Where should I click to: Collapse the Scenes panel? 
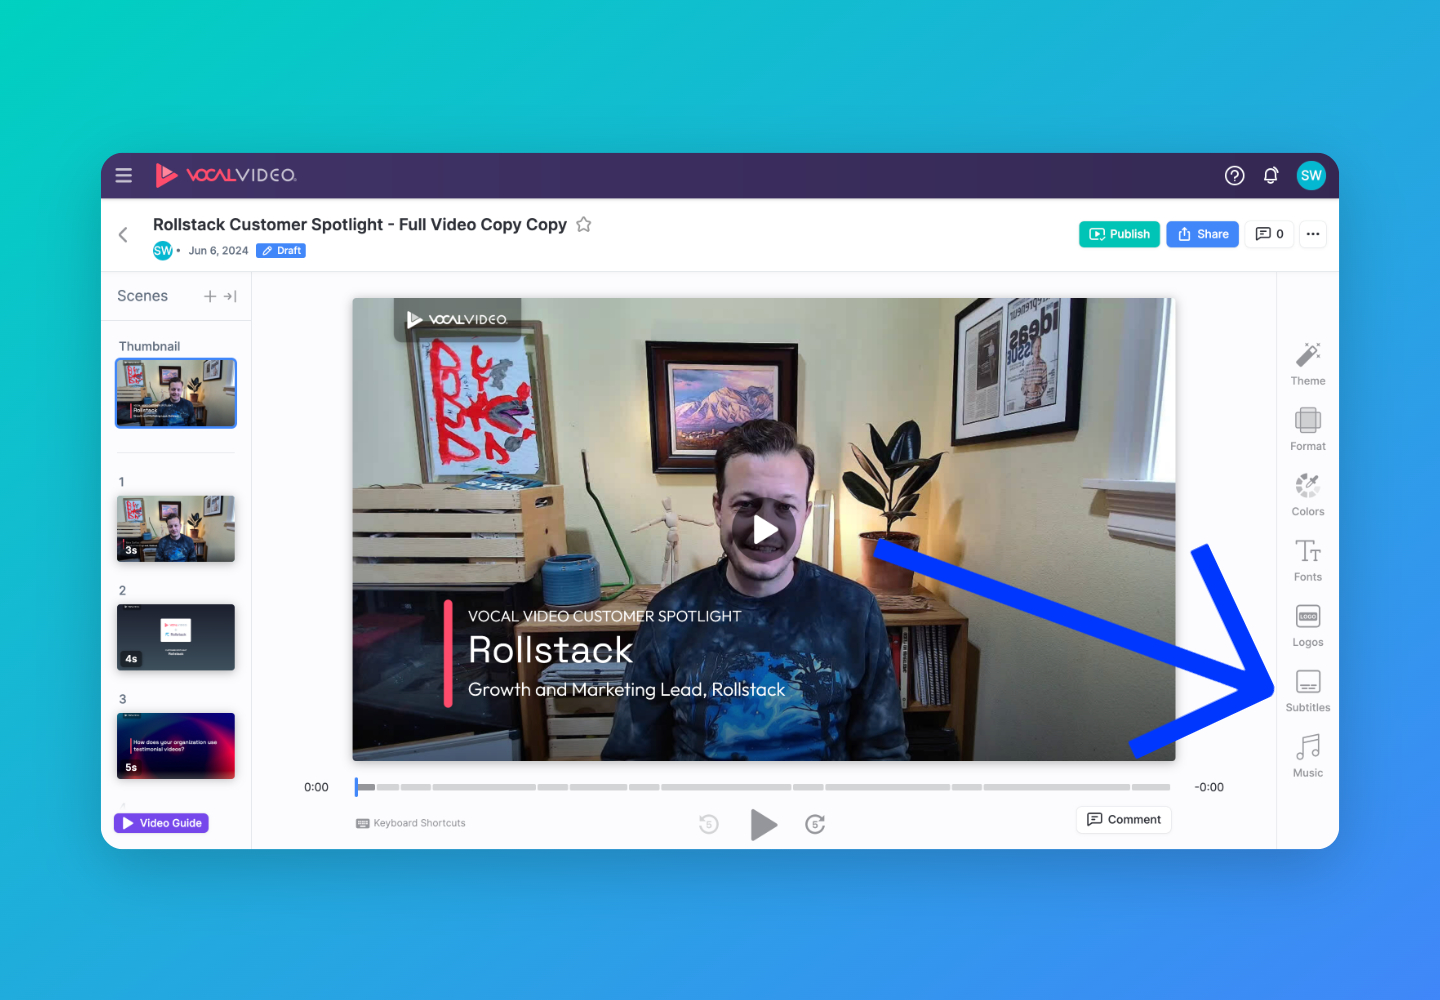[x=230, y=296]
